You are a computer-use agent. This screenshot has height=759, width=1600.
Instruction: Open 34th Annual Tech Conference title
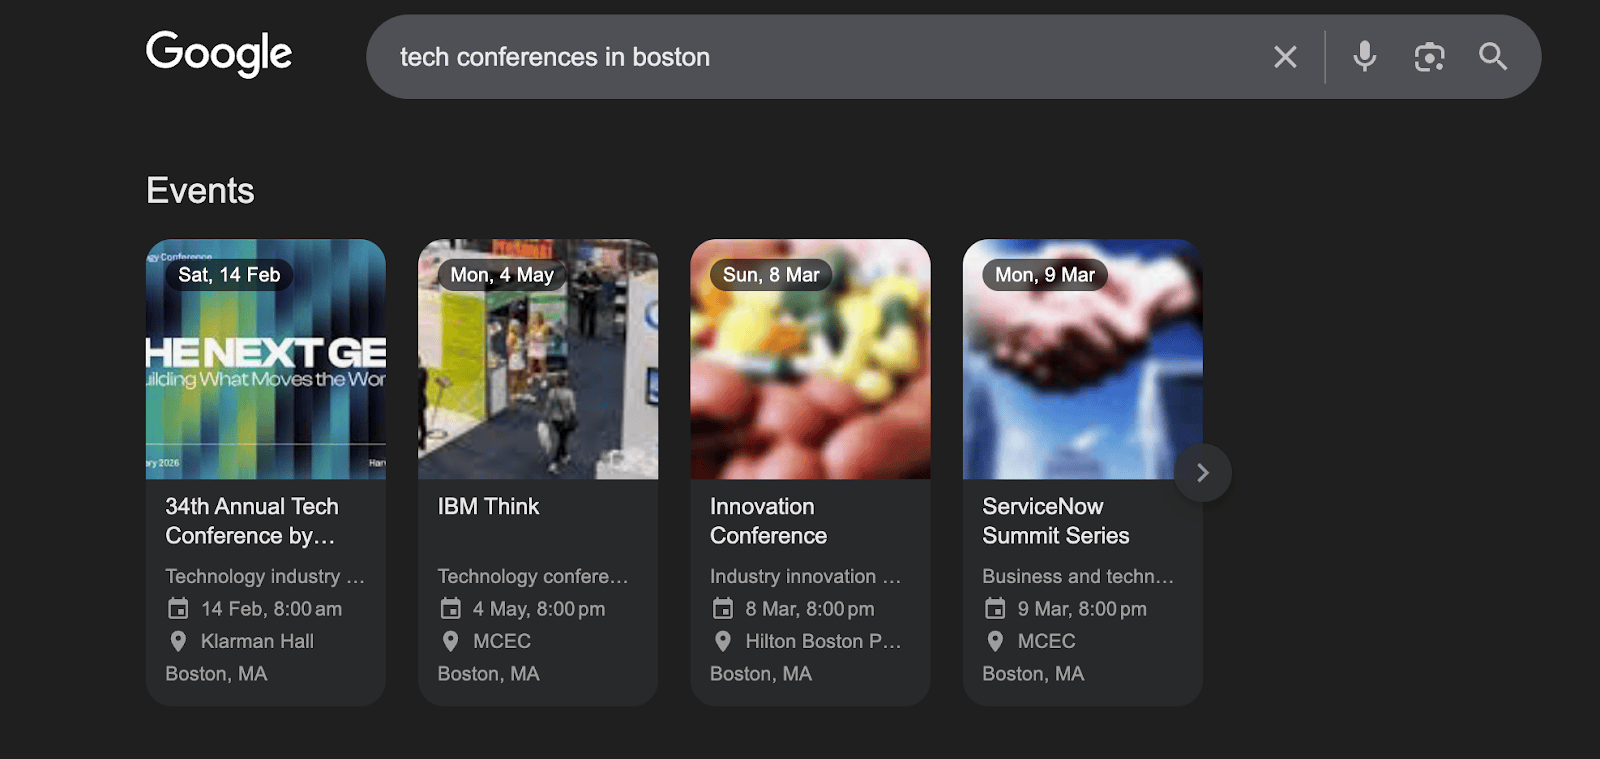(x=252, y=521)
